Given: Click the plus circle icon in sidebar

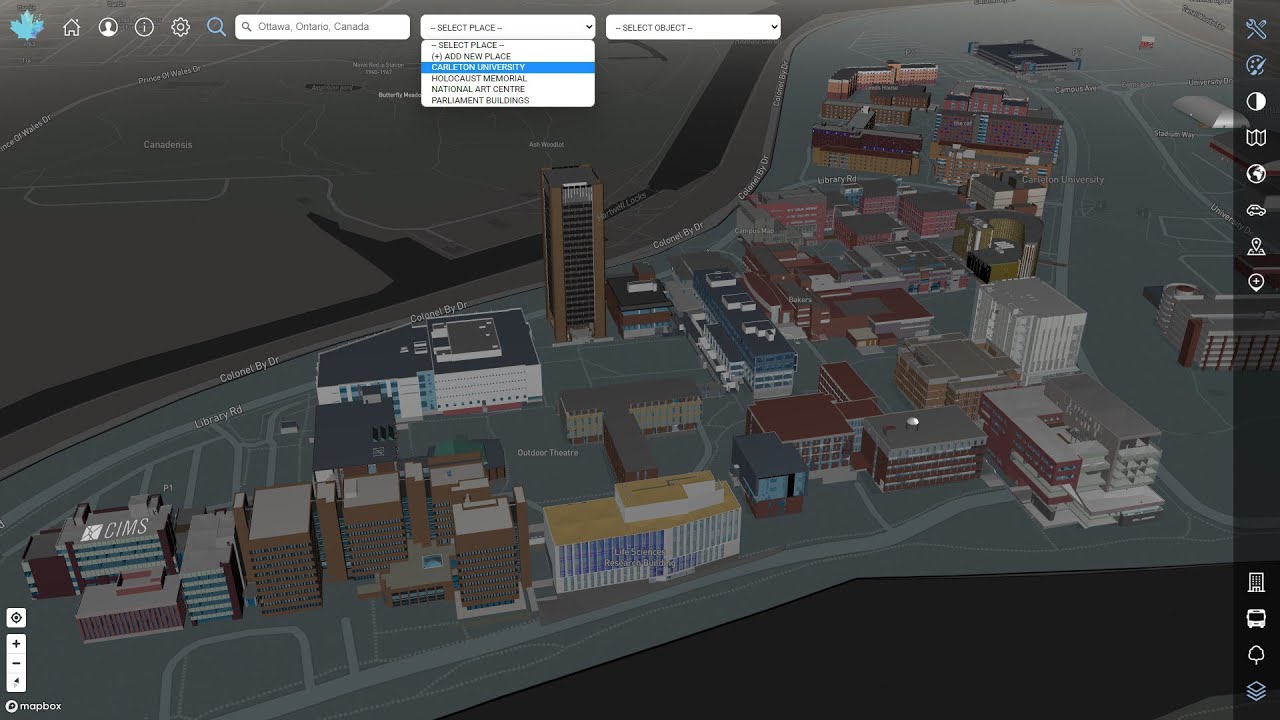Looking at the screenshot, I should point(1256,282).
